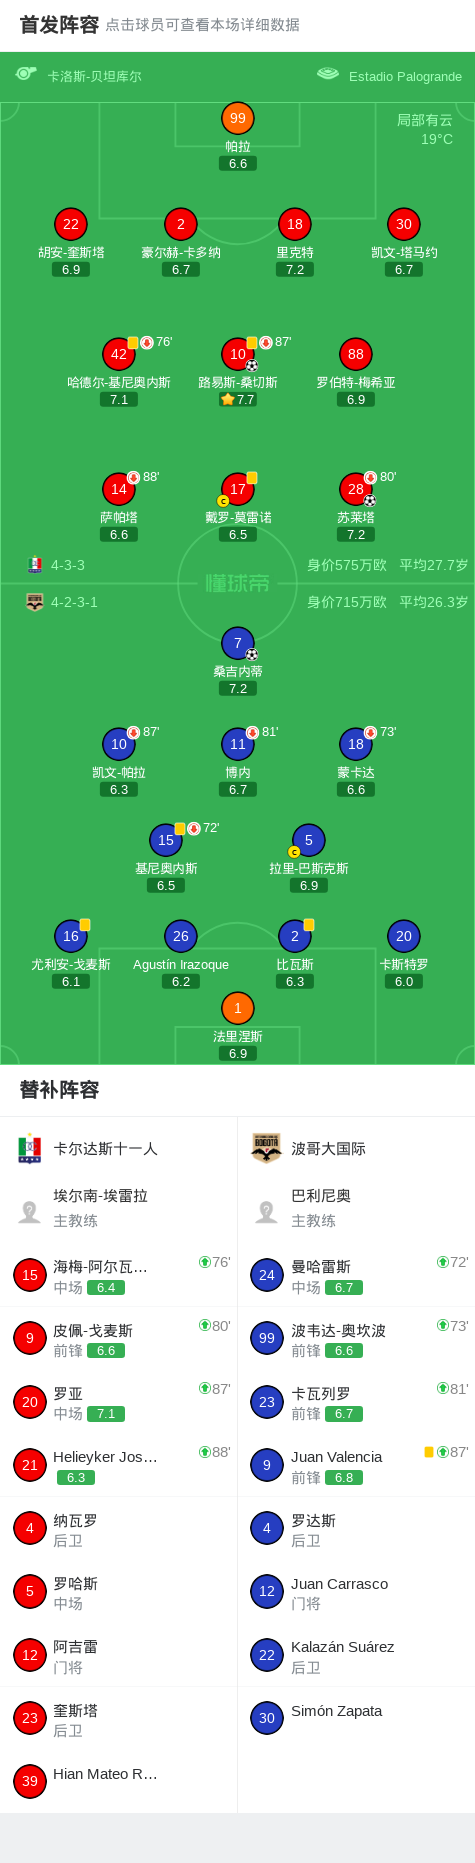
Task: Open substitute 9 Juan Valencia details
Action: click(356, 1465)
